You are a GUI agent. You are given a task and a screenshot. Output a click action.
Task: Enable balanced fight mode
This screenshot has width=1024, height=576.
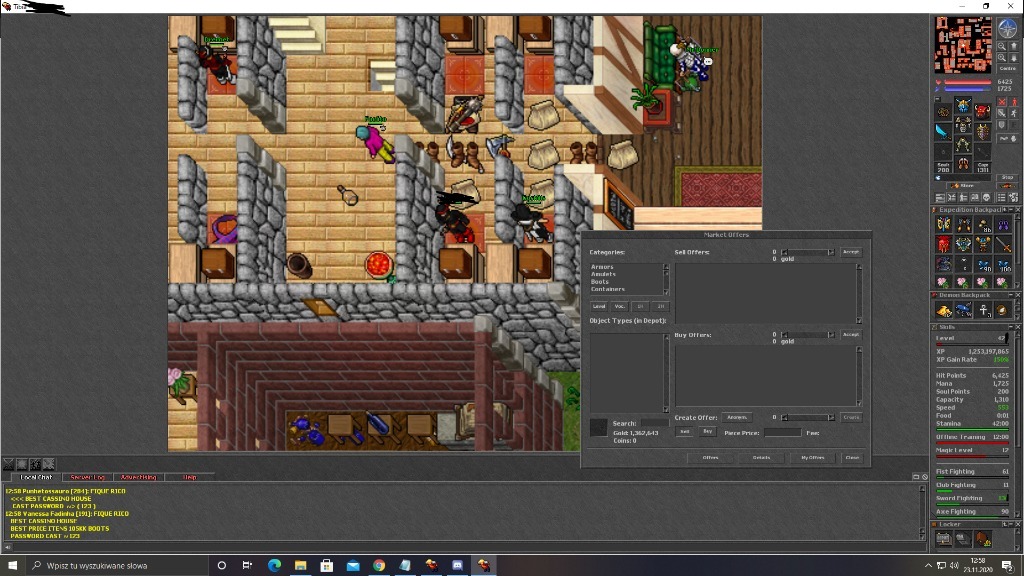[1002, 114]
